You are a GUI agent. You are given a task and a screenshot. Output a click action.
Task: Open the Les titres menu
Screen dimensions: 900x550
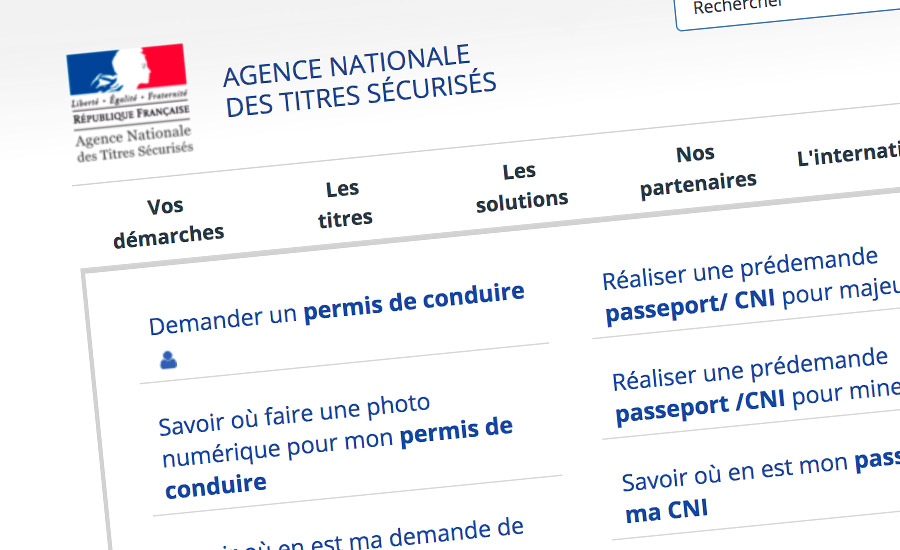[344, 204]
